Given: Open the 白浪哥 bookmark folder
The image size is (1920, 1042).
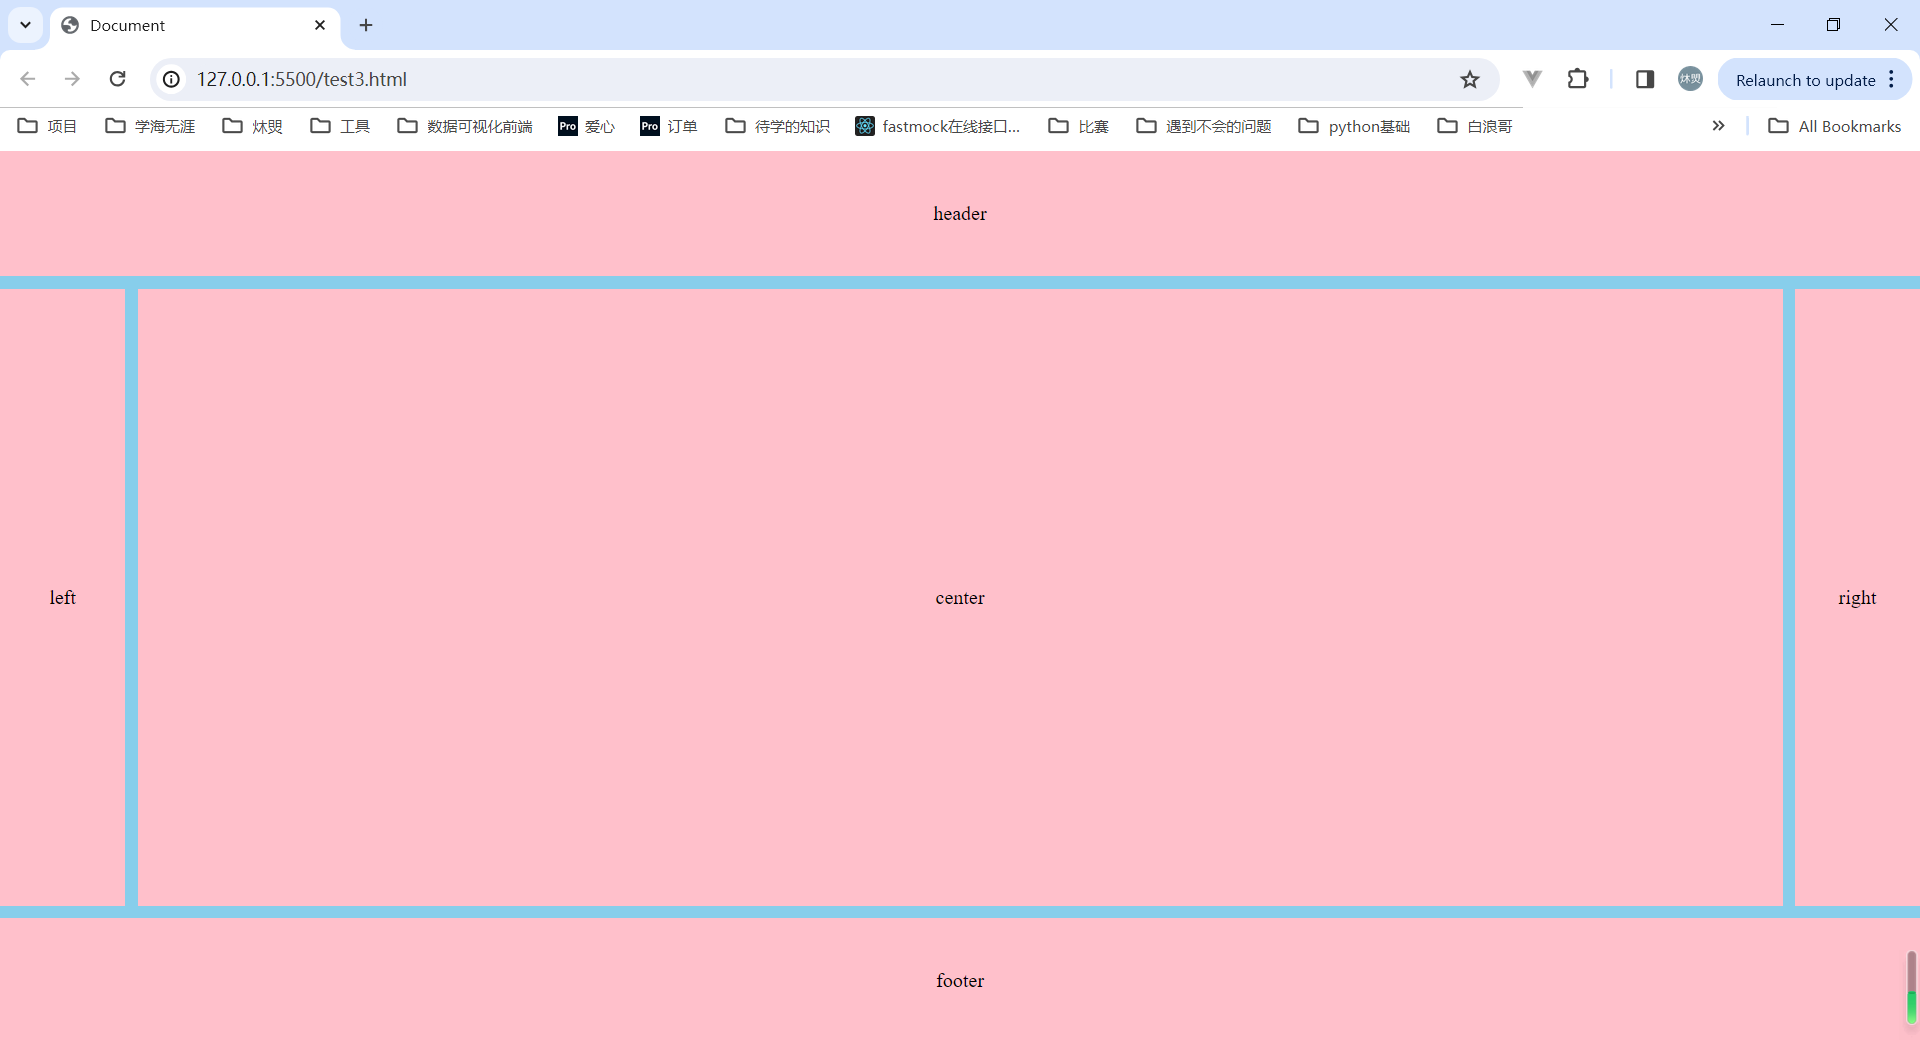Looking at the screenshot, I should 1474,126.
